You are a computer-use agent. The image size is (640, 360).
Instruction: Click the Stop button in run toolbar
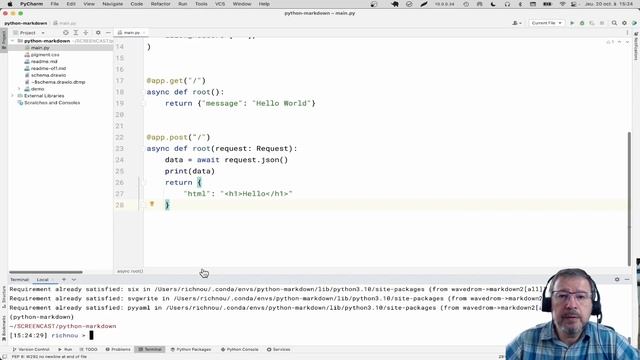[602, 23]
